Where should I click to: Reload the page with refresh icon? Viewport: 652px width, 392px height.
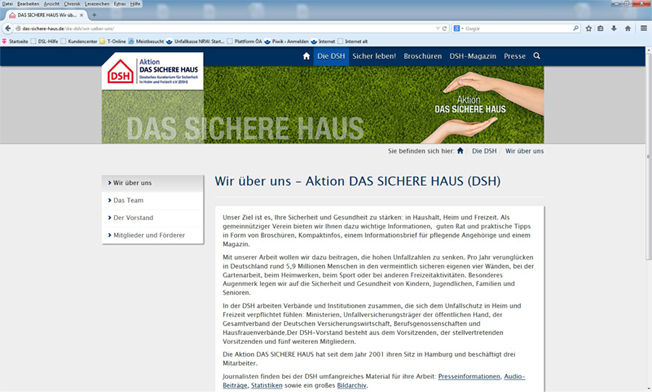[444, 29]
